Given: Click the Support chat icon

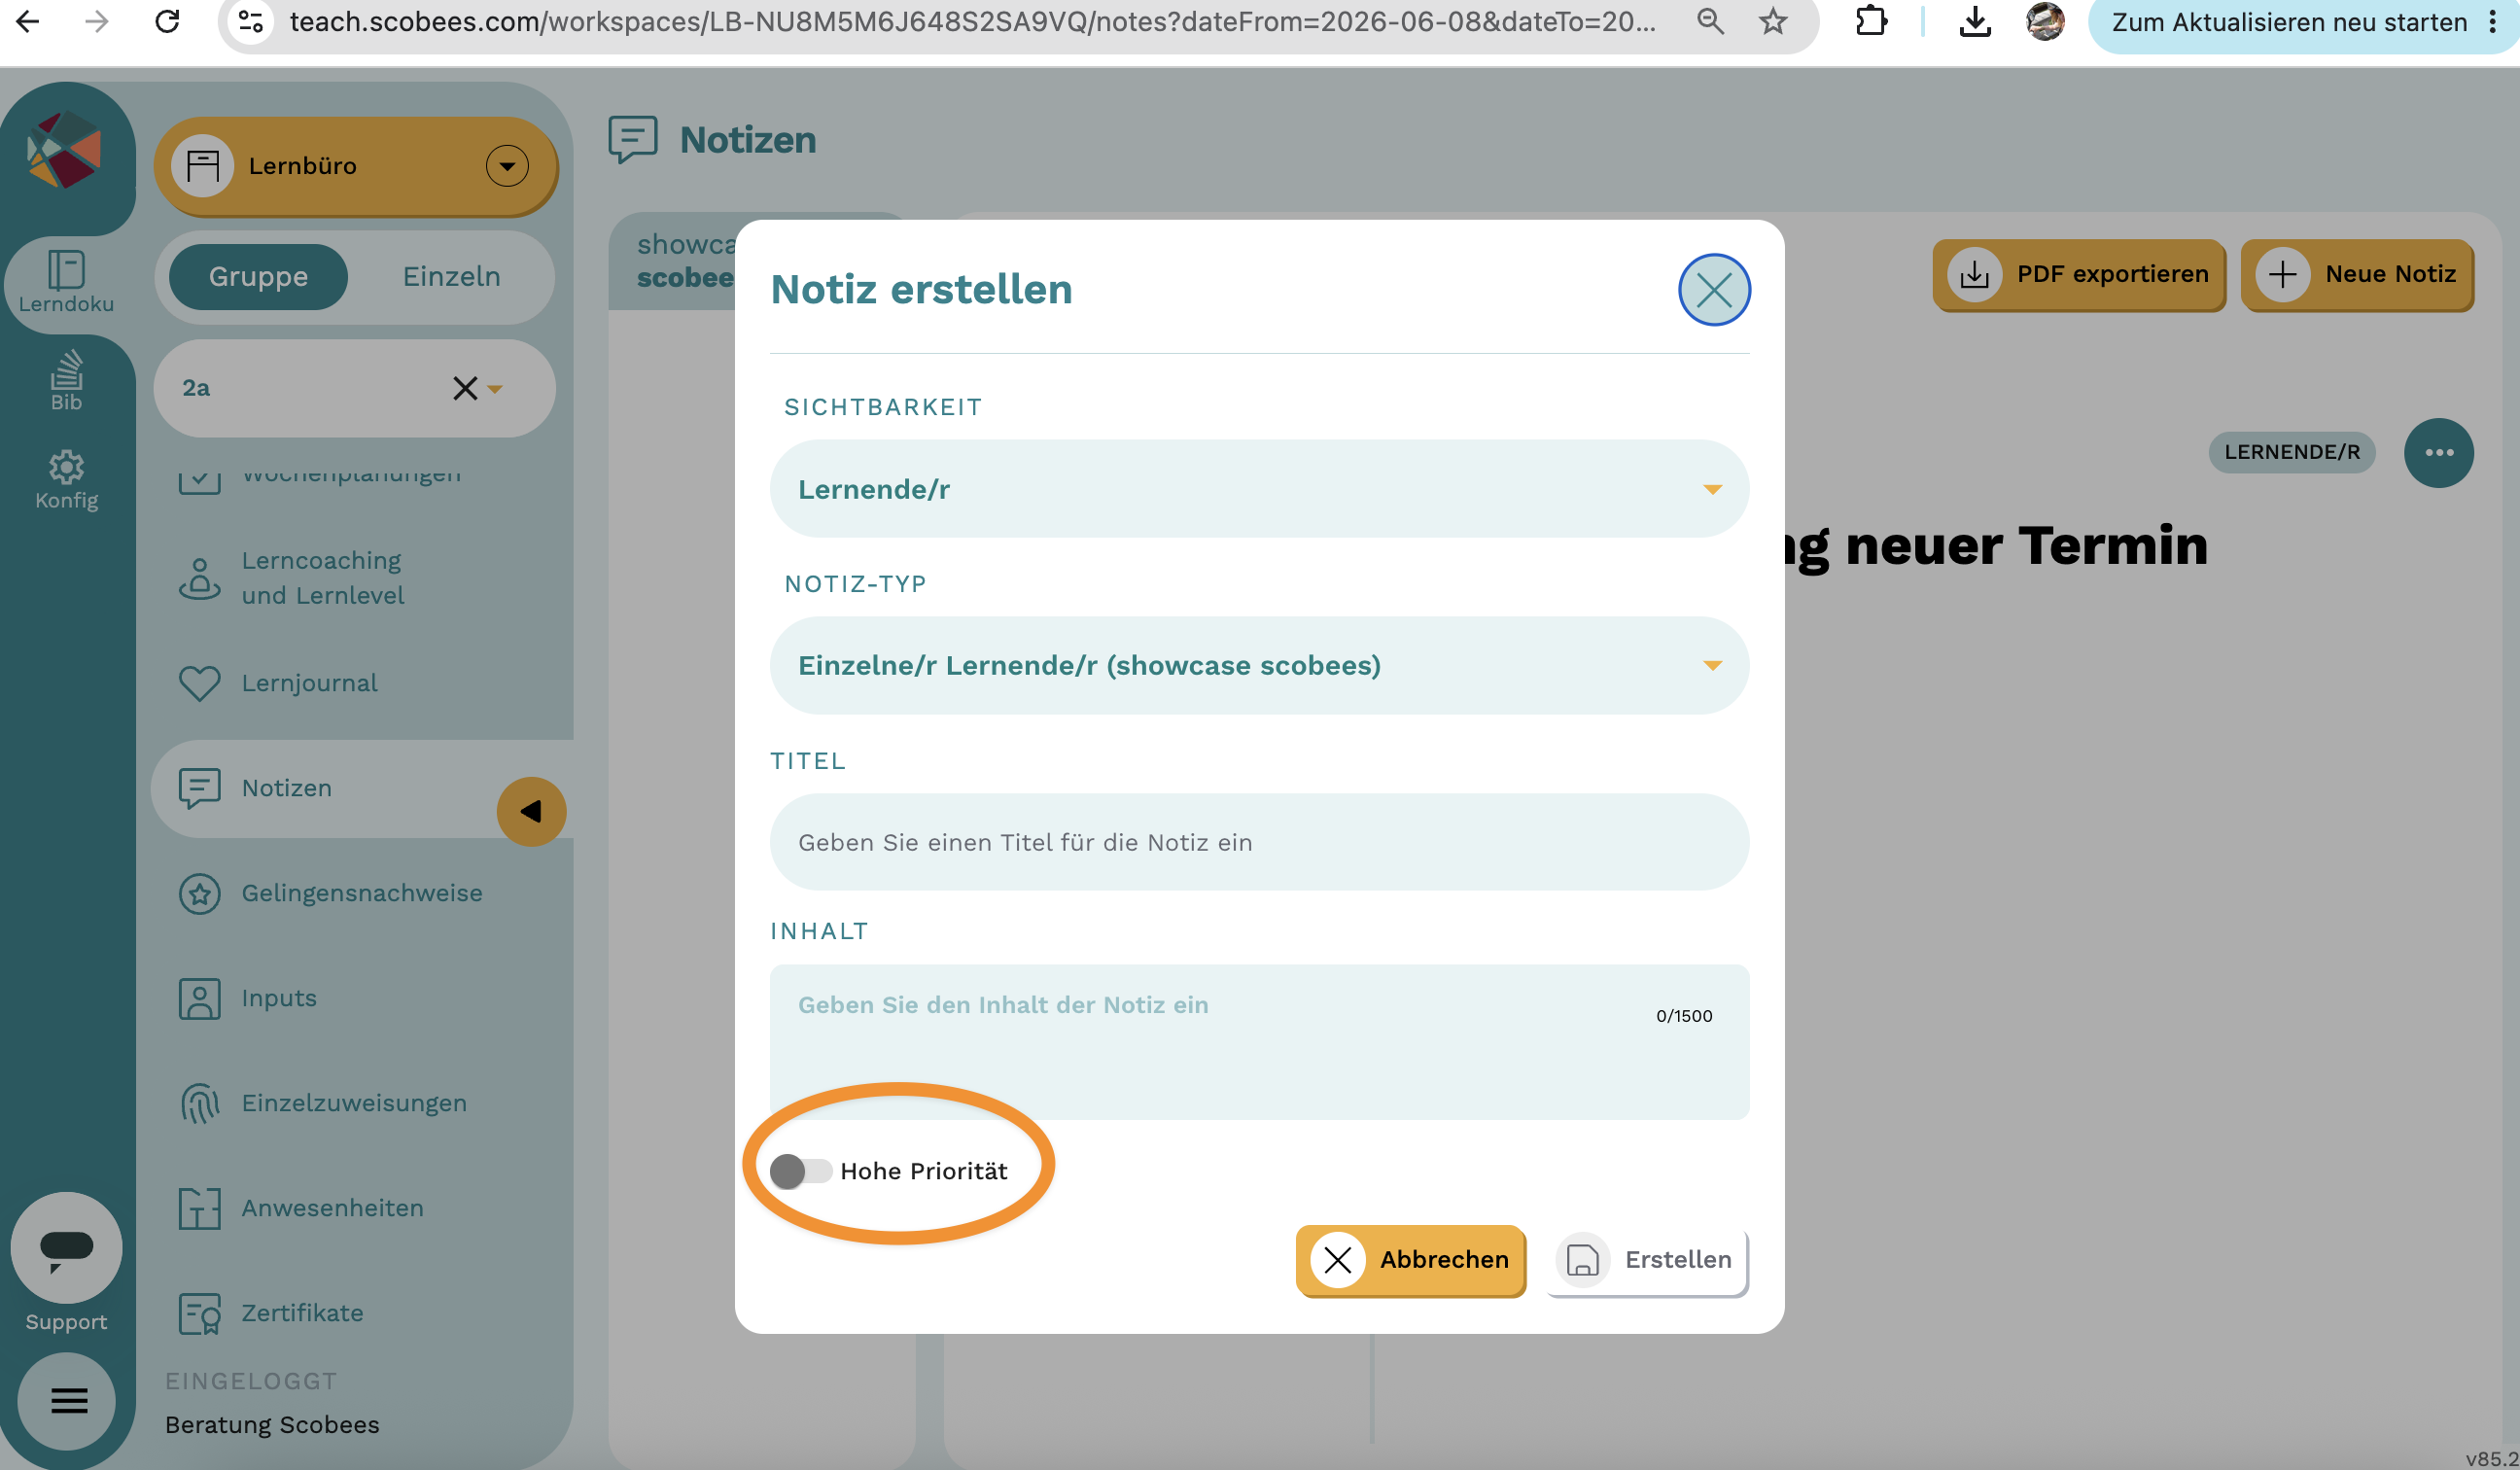Looking at the screenshot, I should [x=66, y=1248].
